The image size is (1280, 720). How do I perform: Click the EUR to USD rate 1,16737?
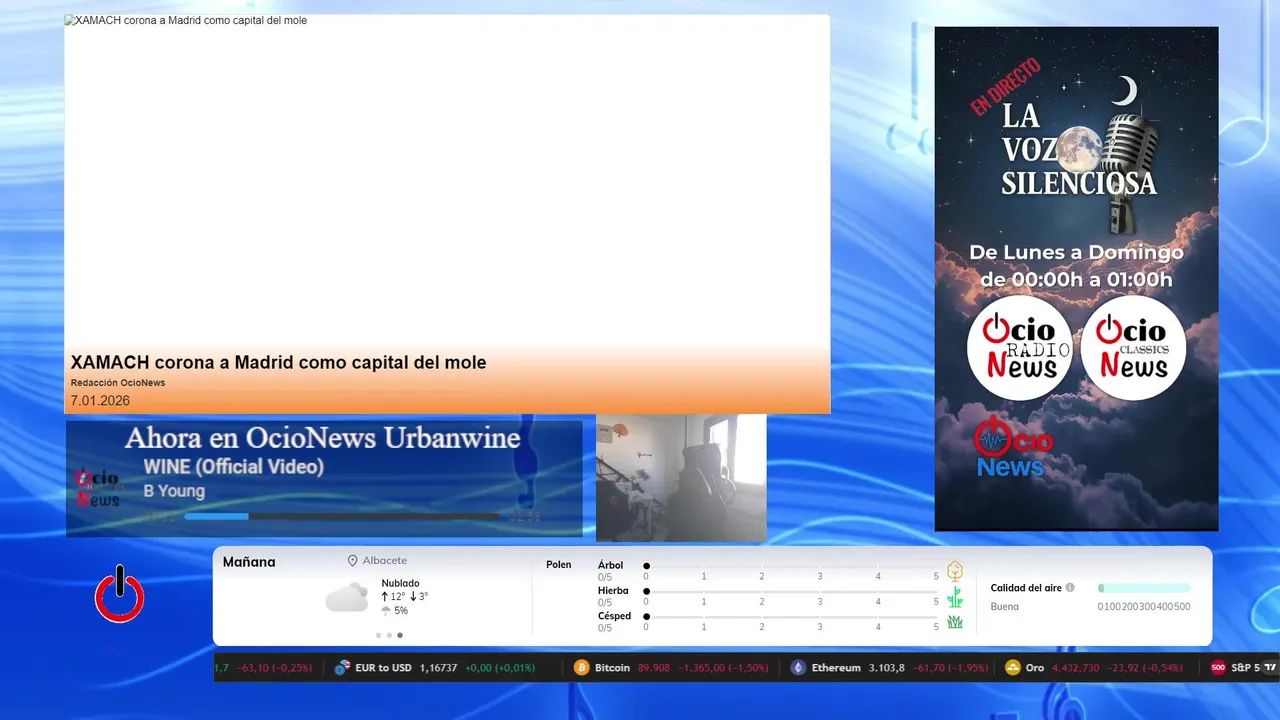pyautogui.click(x=439, y=668)
